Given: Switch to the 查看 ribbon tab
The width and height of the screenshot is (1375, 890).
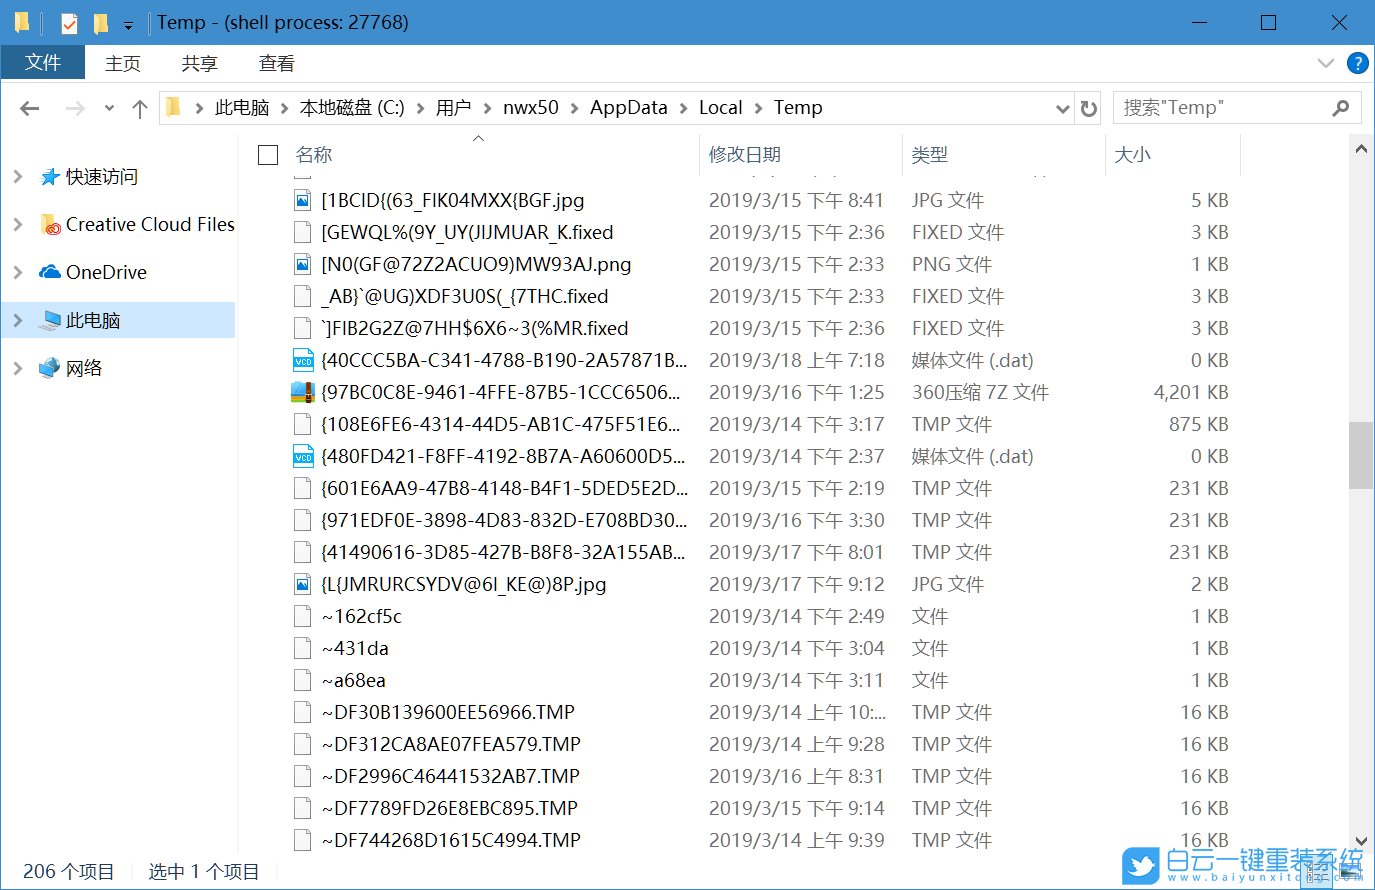Looking at the screenshot, I should 276,63.
